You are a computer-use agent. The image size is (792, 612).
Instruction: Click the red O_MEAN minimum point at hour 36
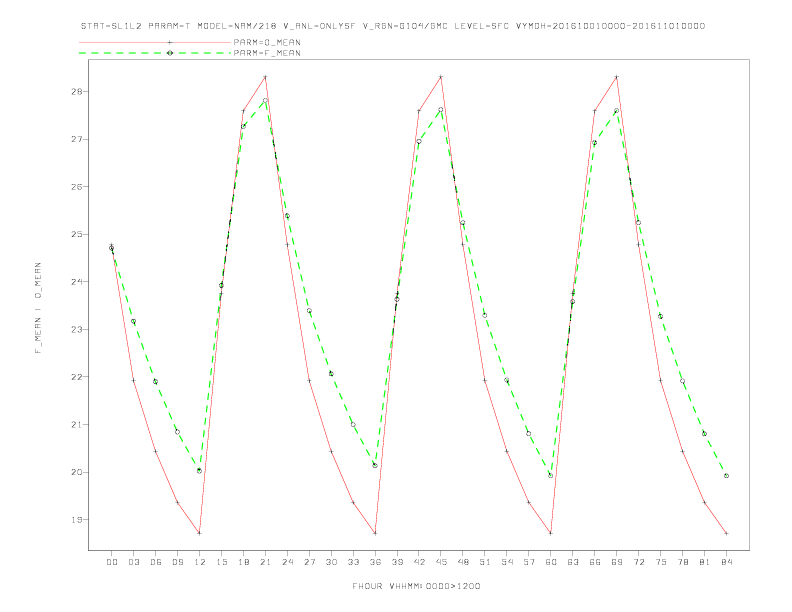375,533
